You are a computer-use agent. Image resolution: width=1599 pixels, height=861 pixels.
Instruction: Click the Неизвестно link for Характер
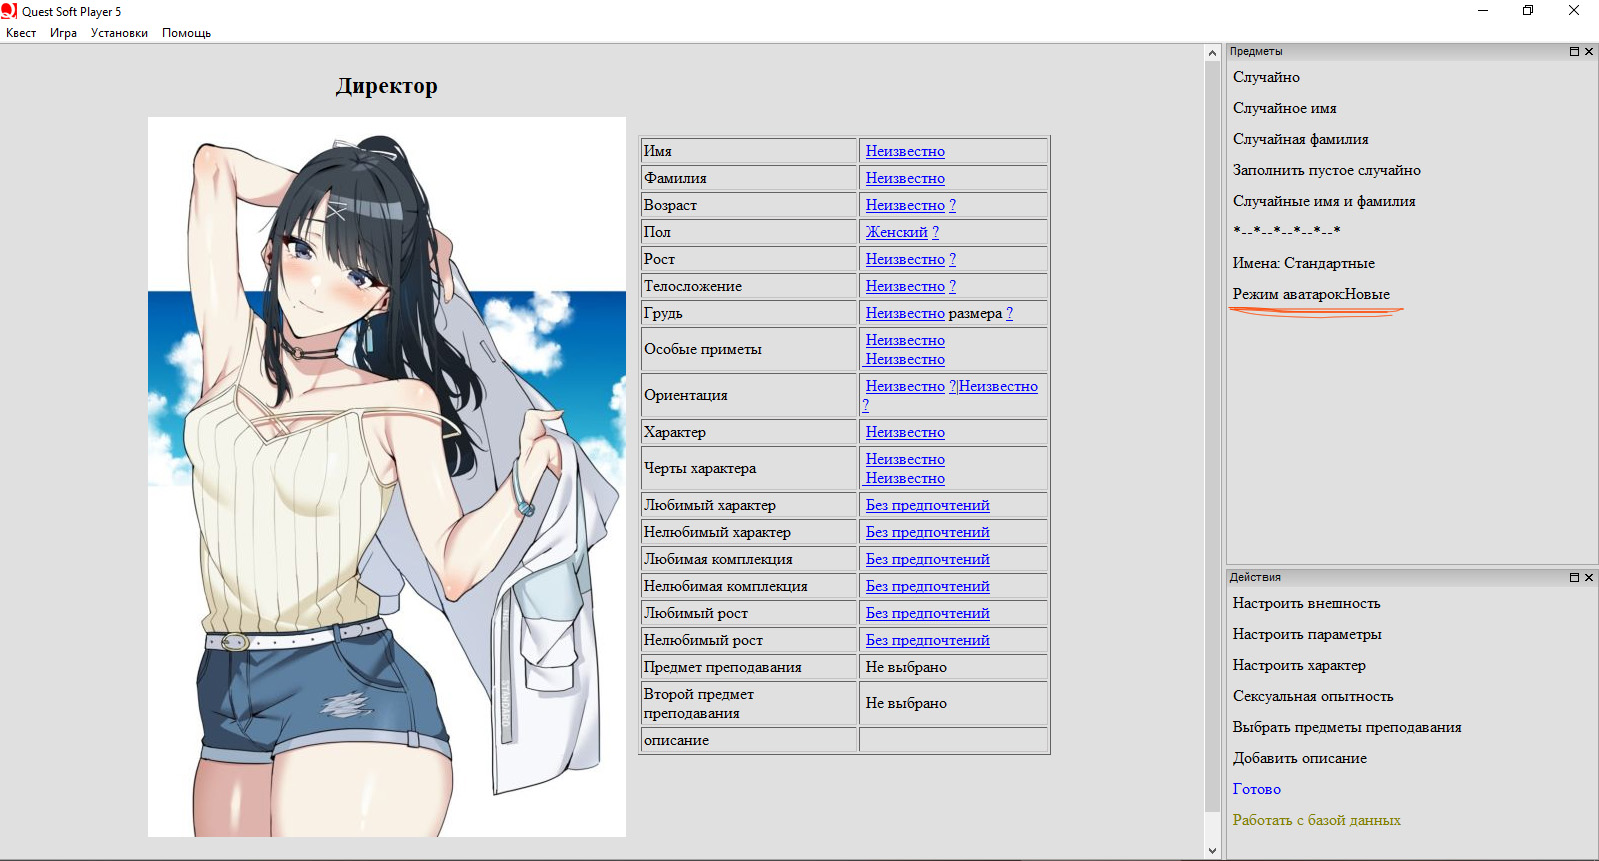click(905, 432)
